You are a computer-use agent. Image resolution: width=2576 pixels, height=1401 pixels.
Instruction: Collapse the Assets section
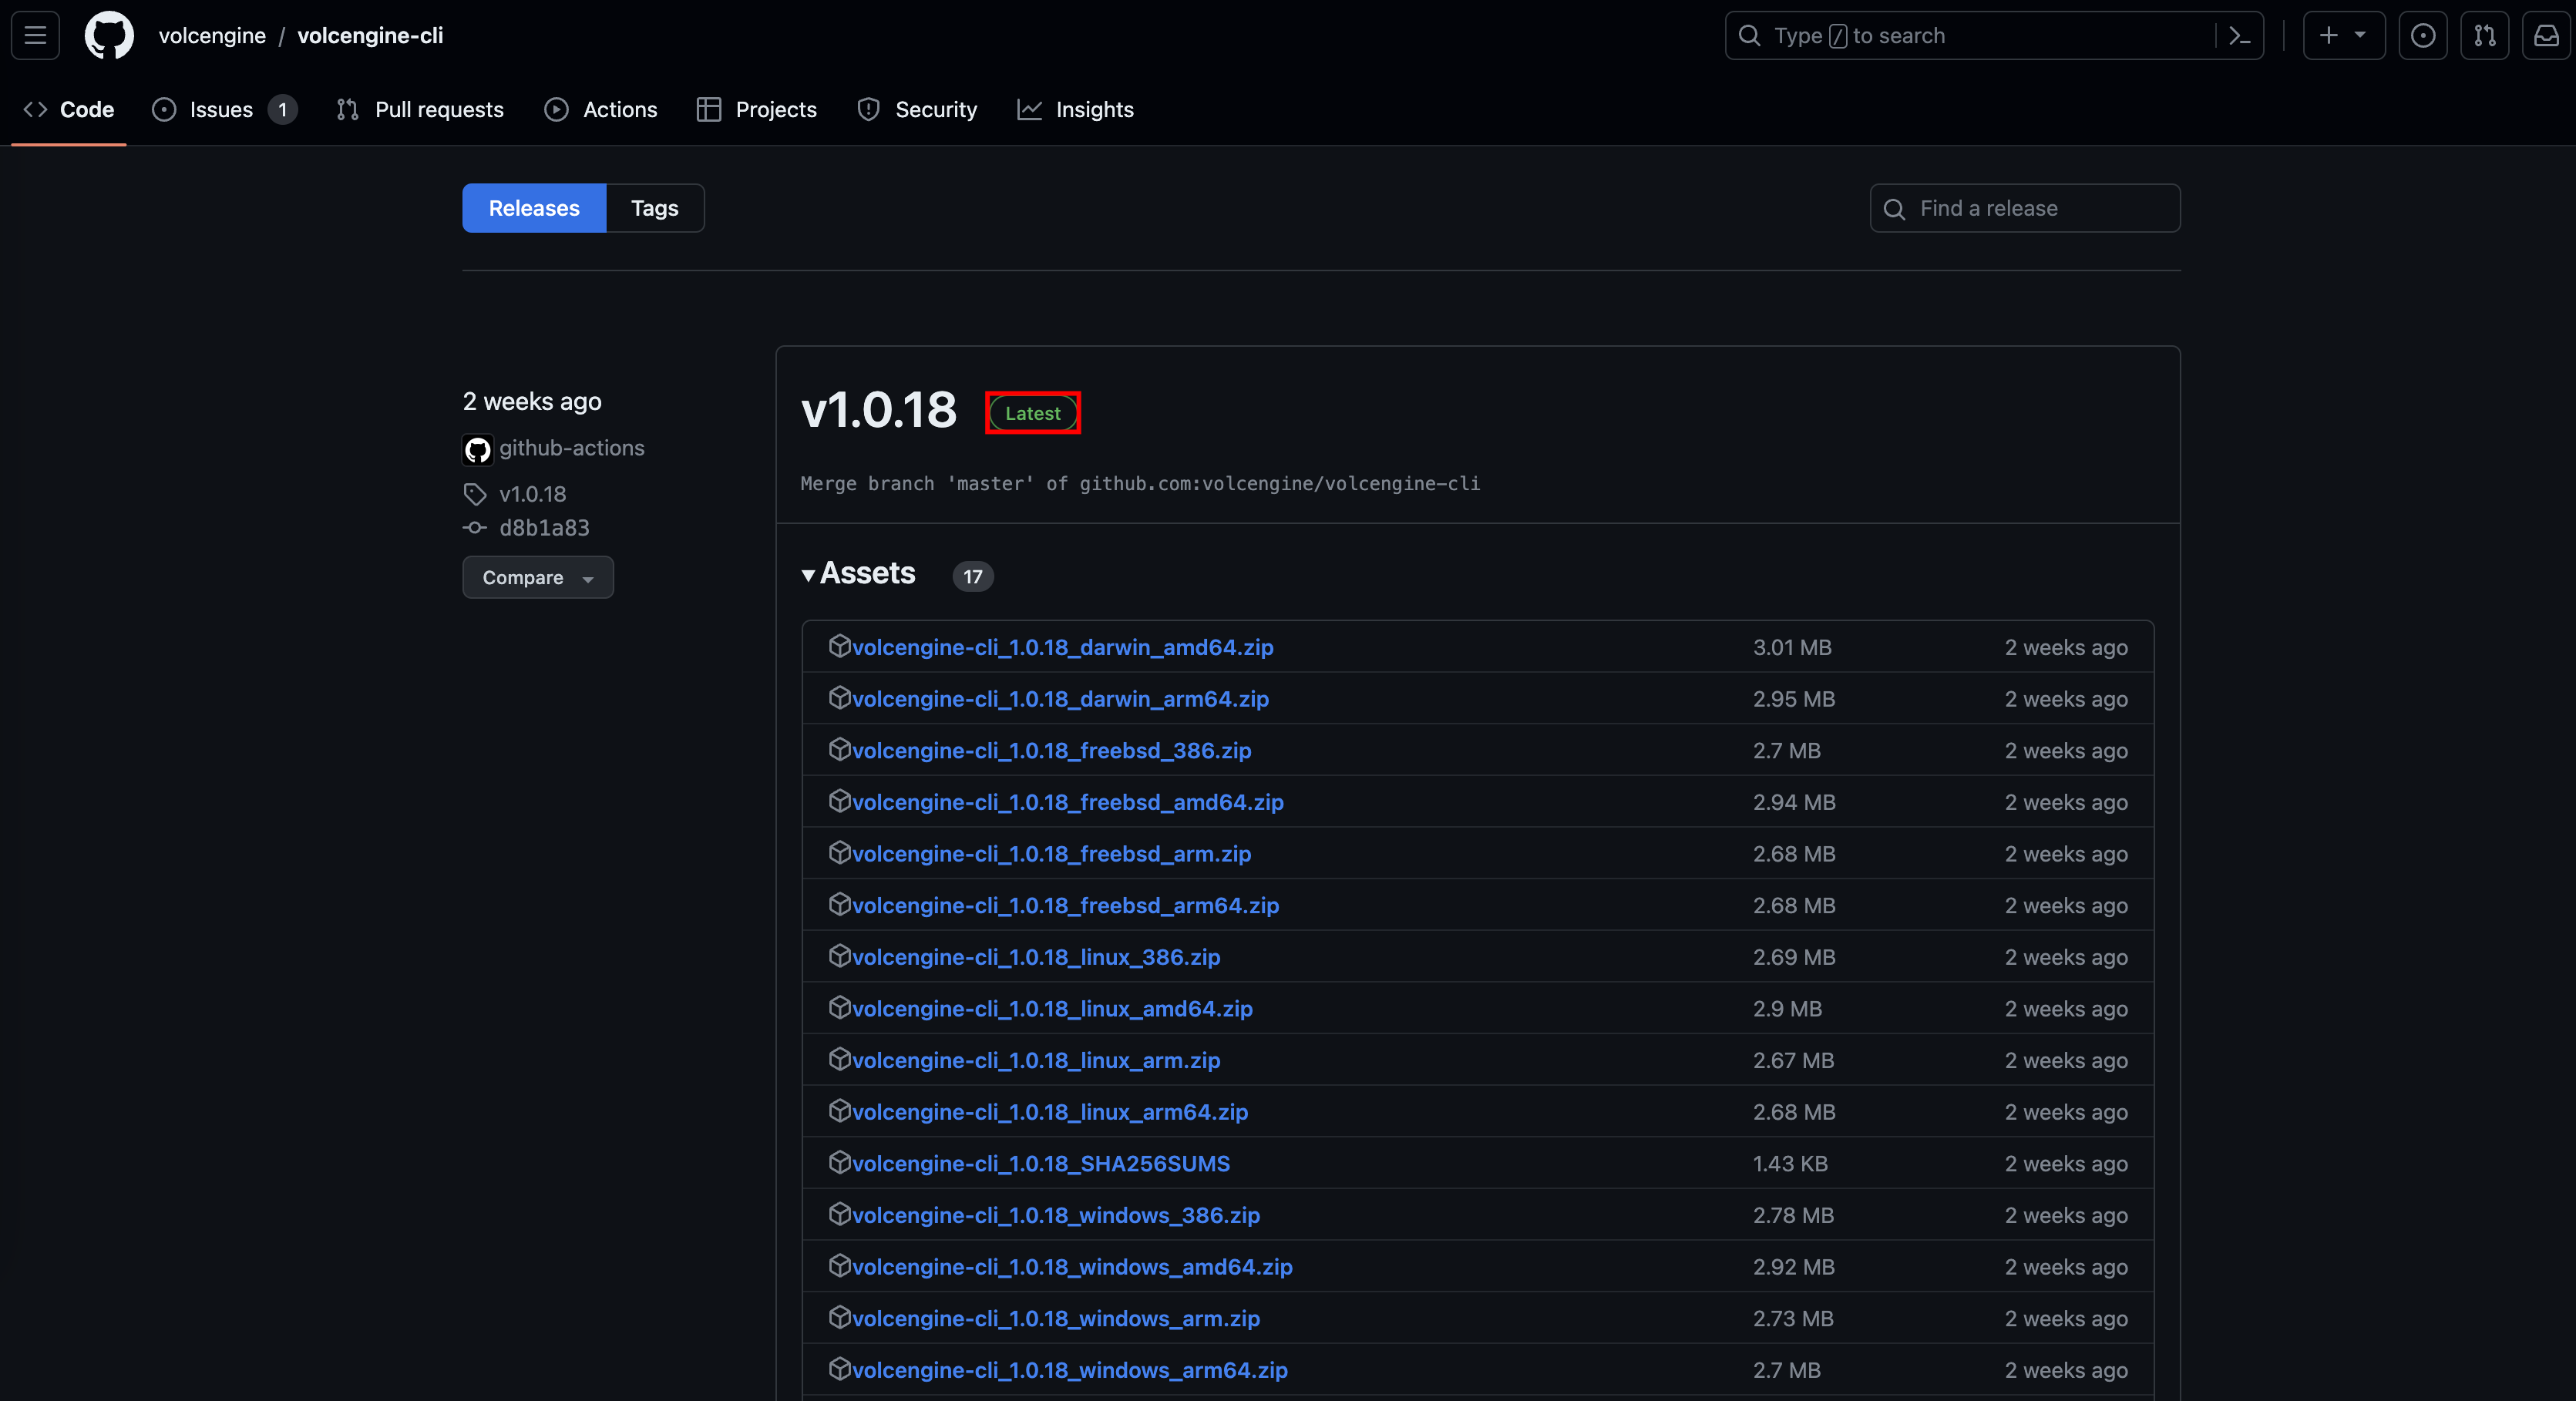click(859, 574)
